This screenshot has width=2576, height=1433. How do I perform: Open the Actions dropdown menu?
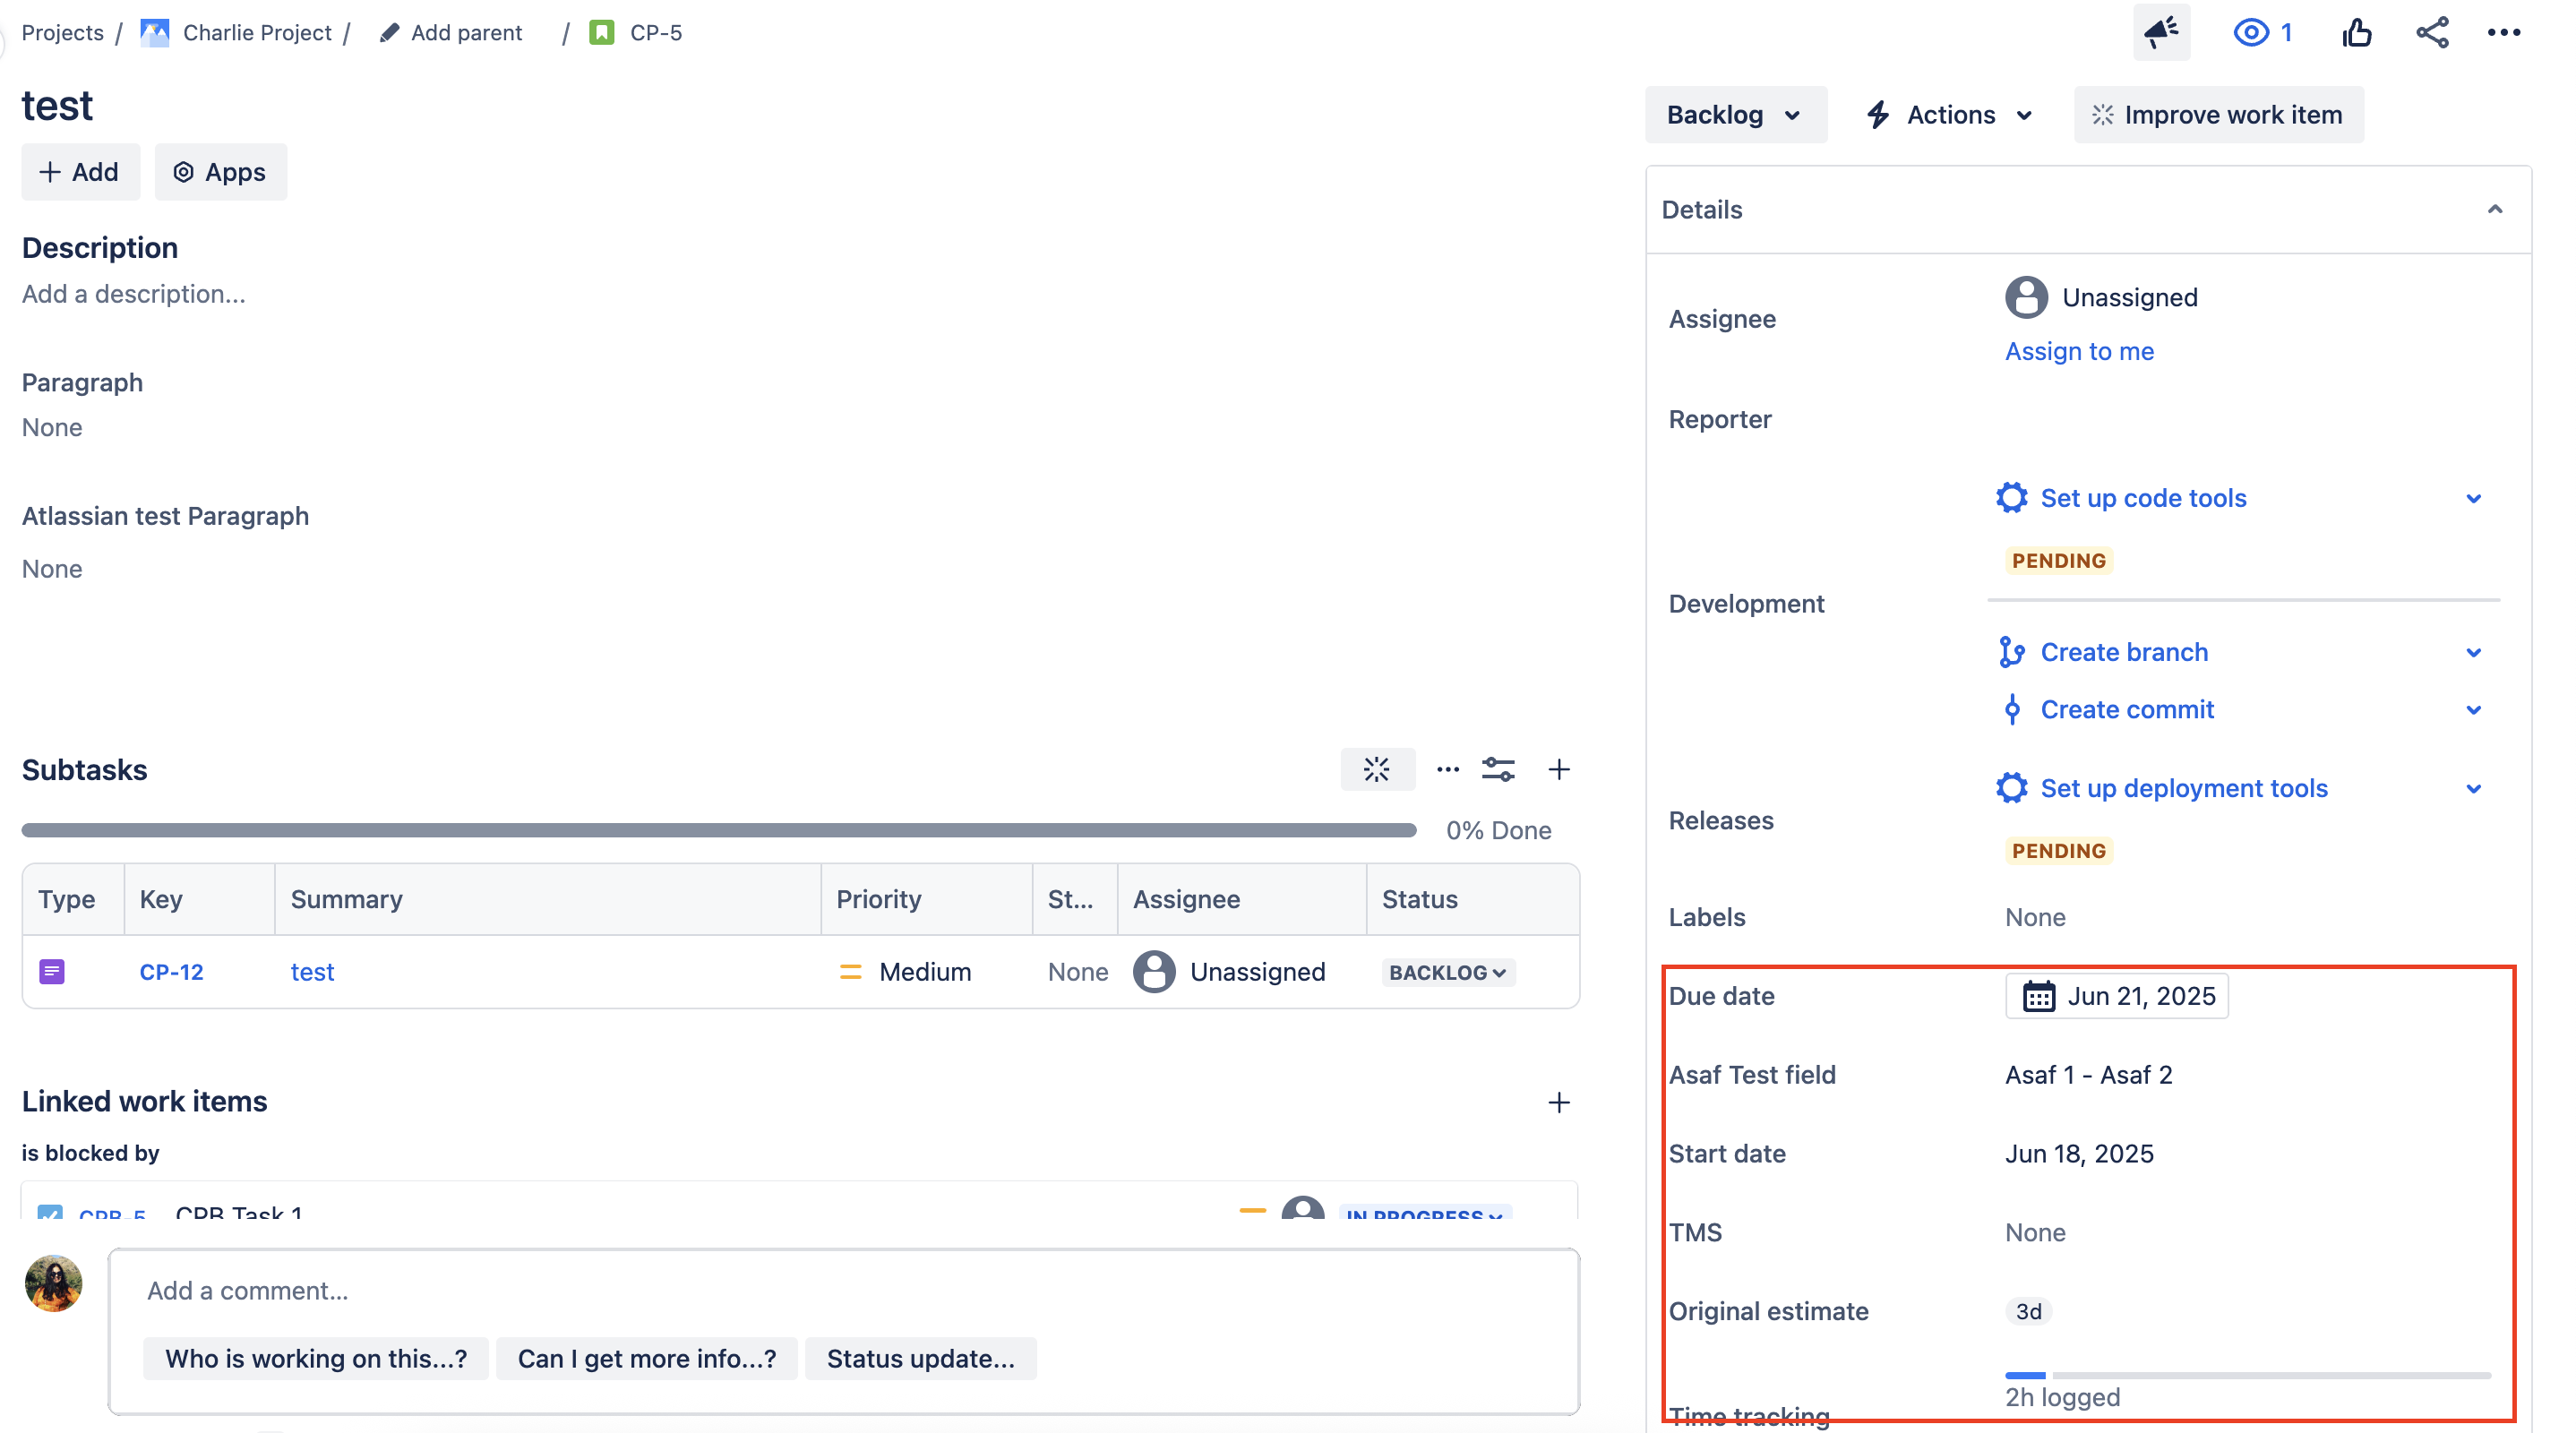(1950, 114)
